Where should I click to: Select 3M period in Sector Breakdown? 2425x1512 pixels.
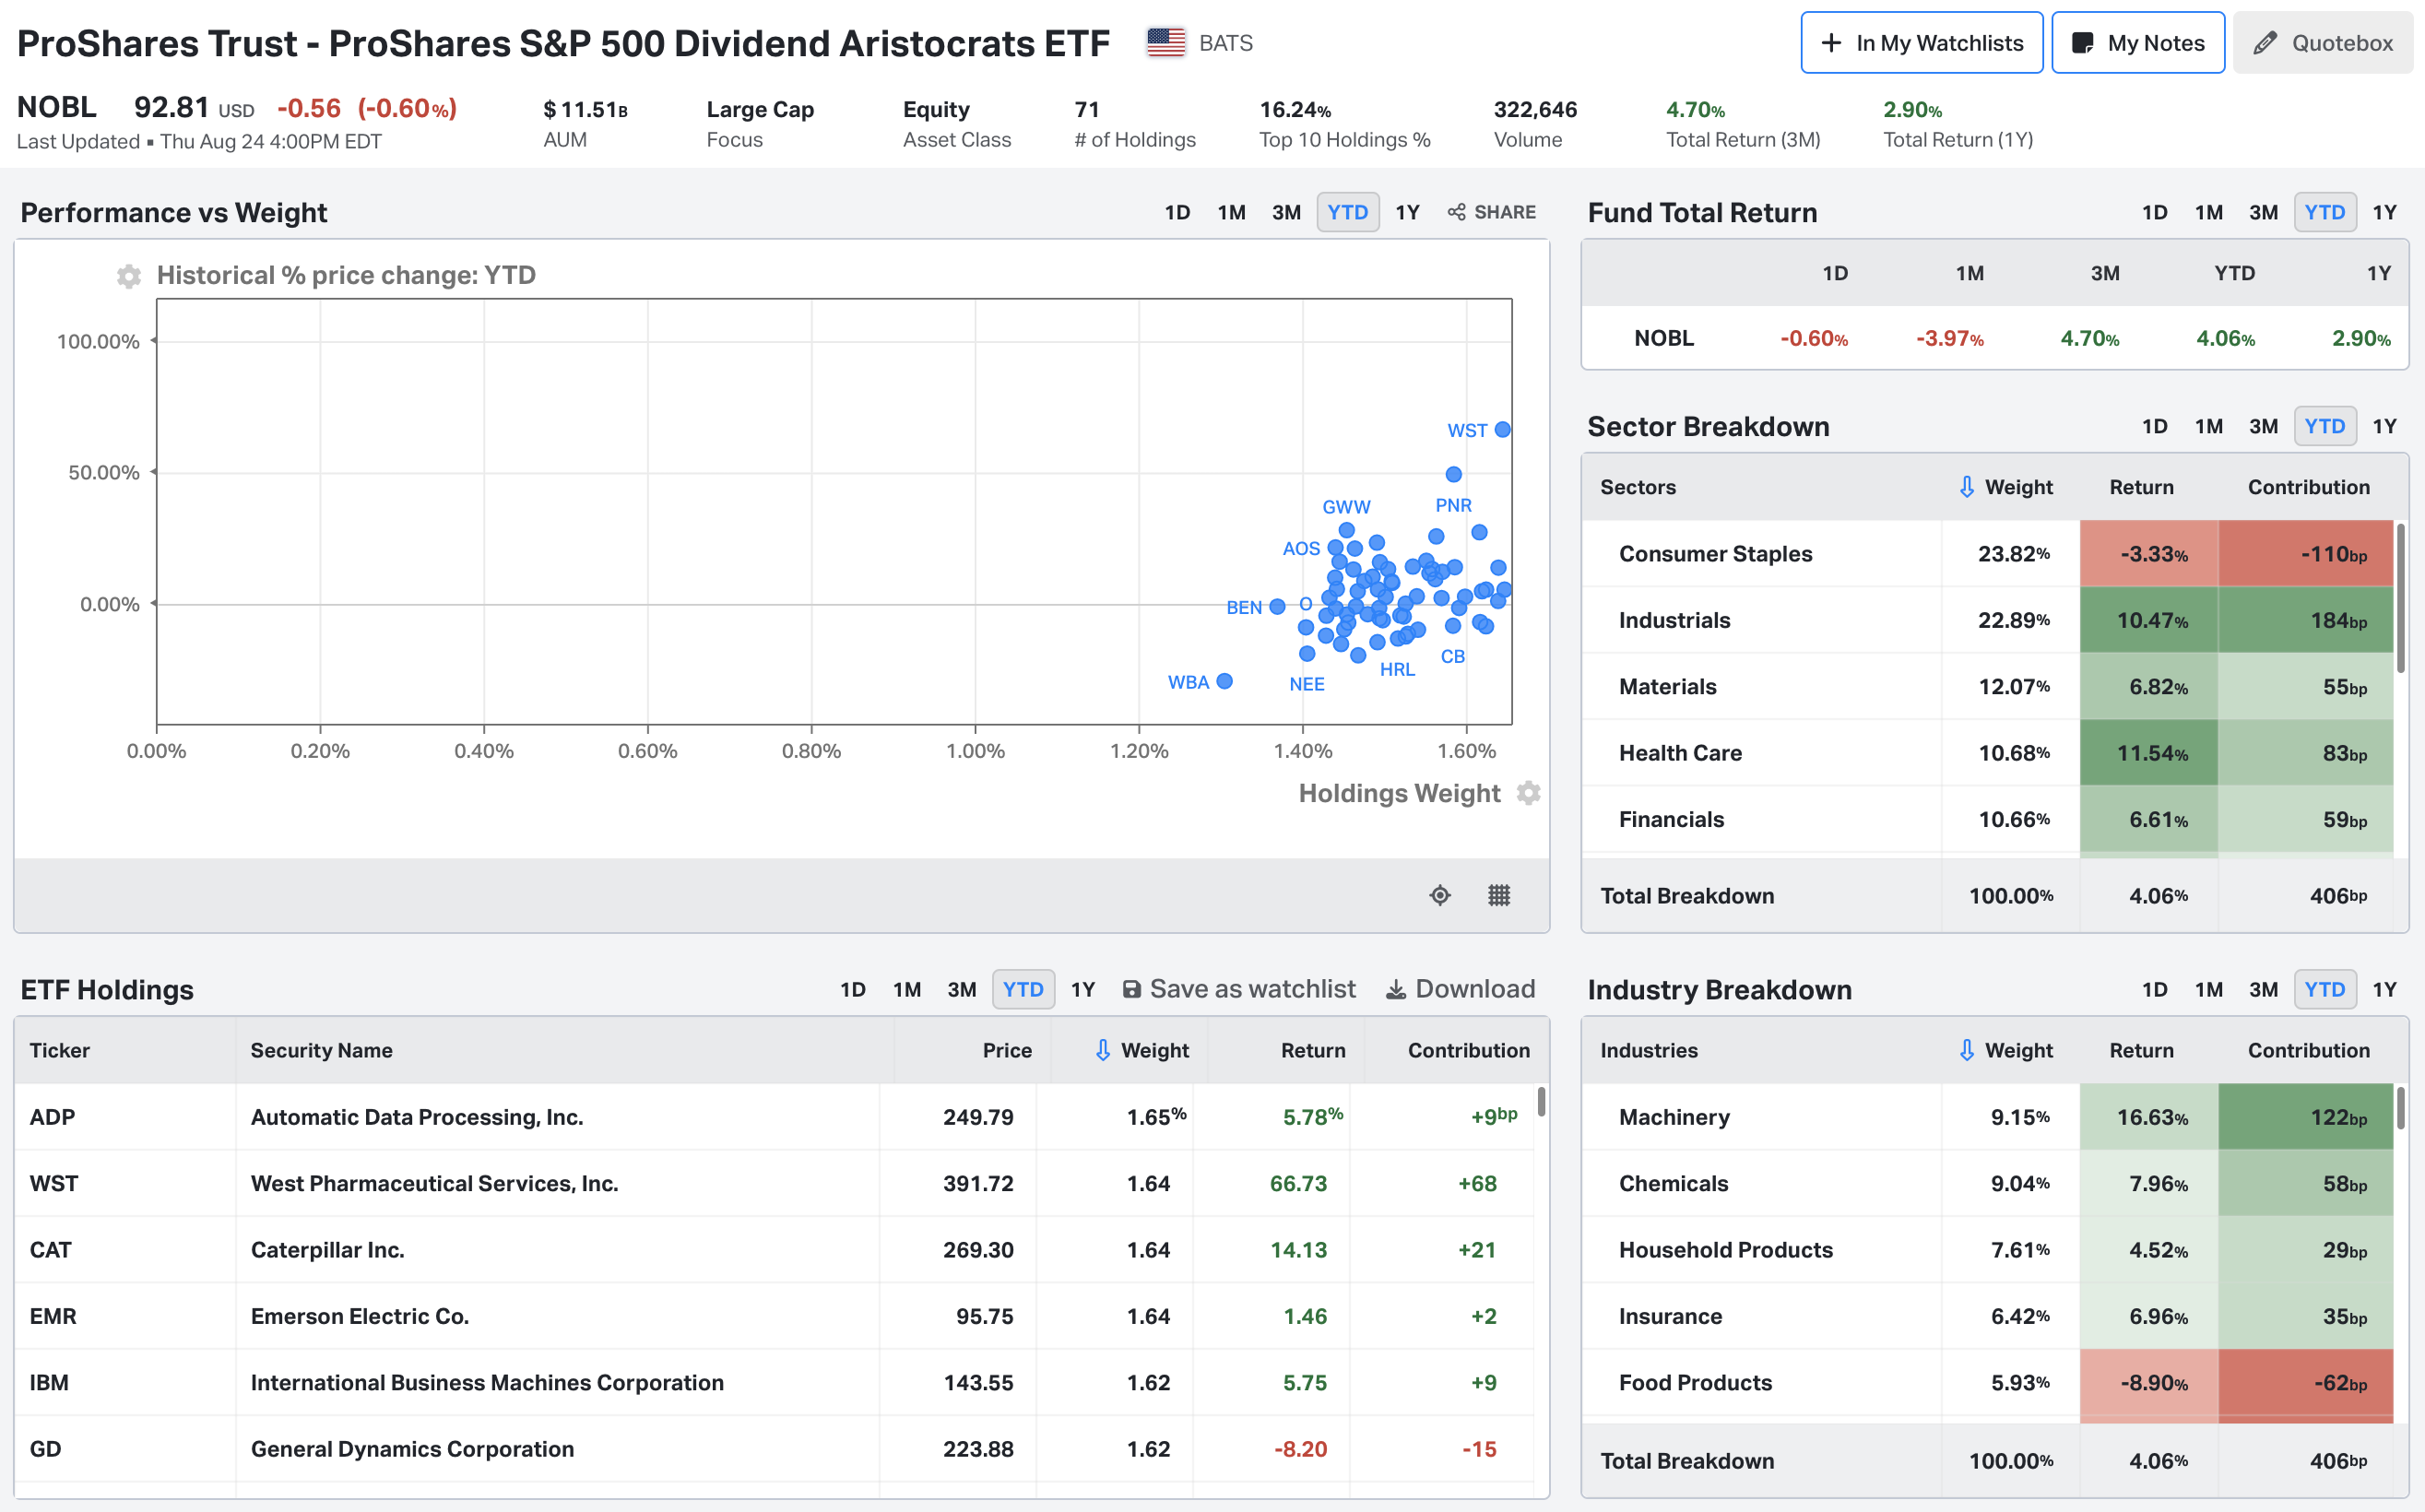click(2263, 426)
